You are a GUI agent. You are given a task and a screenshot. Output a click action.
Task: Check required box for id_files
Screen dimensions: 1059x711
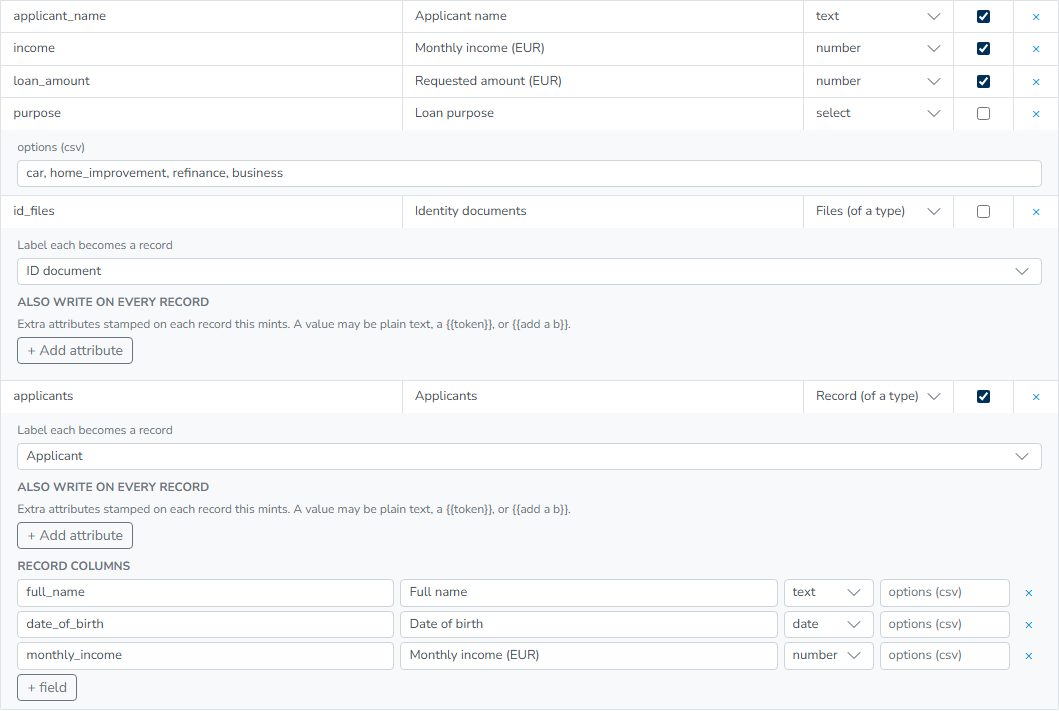click(x=983, y=211)
